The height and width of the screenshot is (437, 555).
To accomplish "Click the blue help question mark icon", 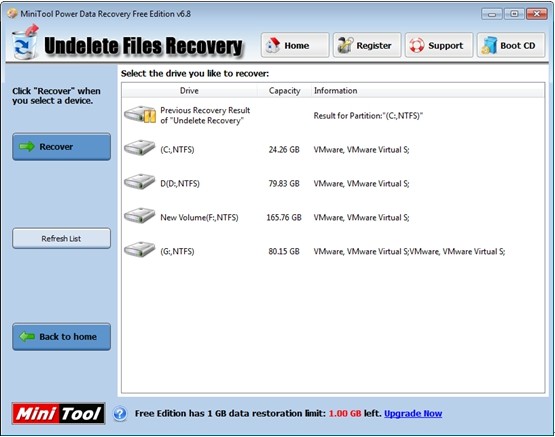I will [x=120, y=413].
